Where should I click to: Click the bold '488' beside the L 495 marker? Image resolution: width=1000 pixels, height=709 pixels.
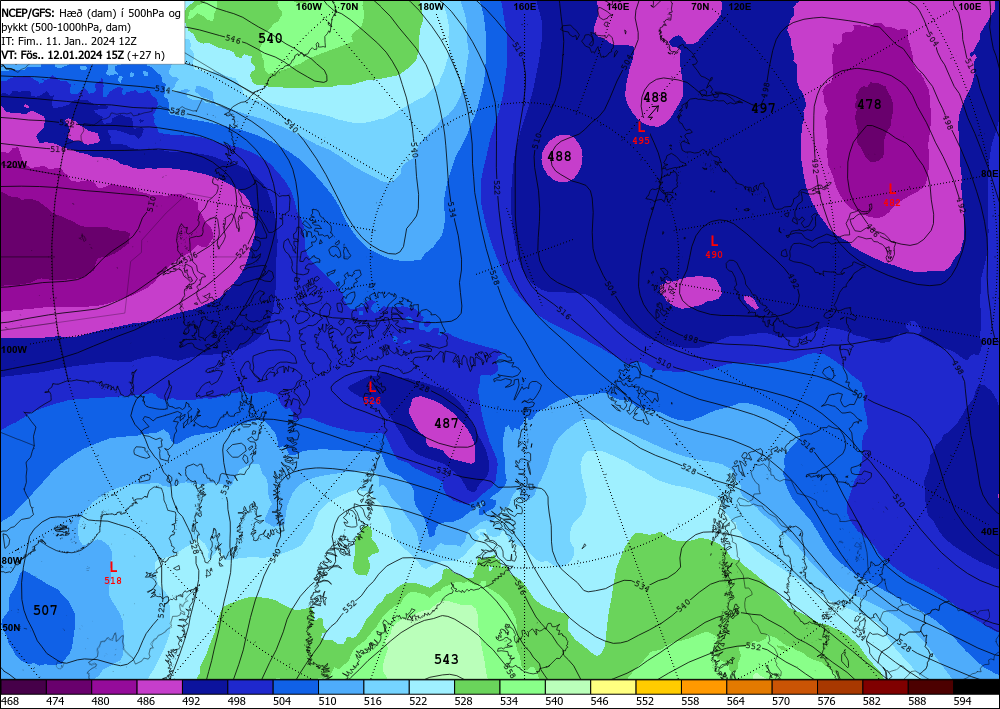click(655, 98)
